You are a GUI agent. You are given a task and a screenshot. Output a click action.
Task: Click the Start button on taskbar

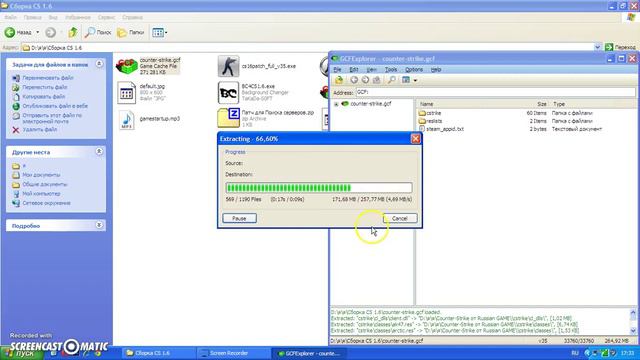tap(22, 353)
